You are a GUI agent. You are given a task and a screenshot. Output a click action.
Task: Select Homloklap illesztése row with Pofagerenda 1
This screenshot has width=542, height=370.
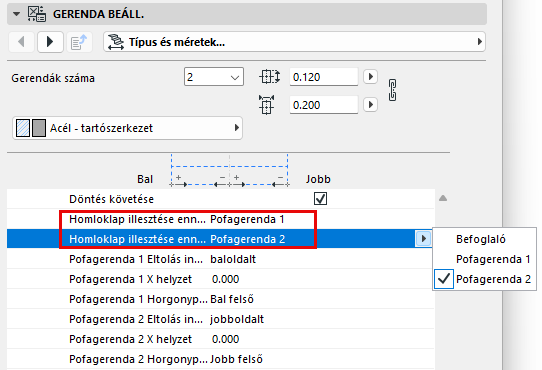(221, 219)
